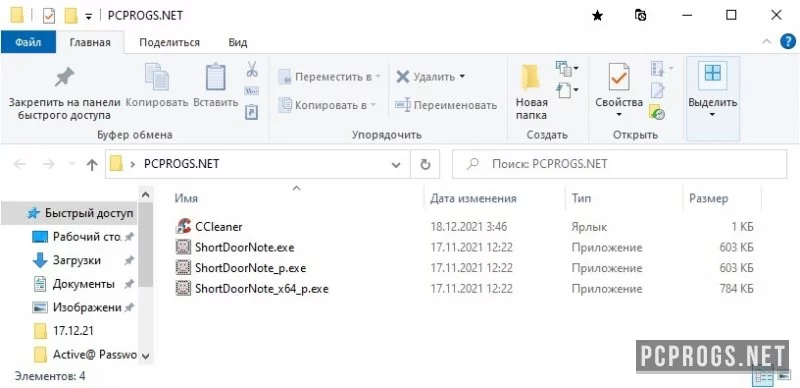Open the Recent locations dropdown arrow

pyautogui.click(x=71, y=164)
